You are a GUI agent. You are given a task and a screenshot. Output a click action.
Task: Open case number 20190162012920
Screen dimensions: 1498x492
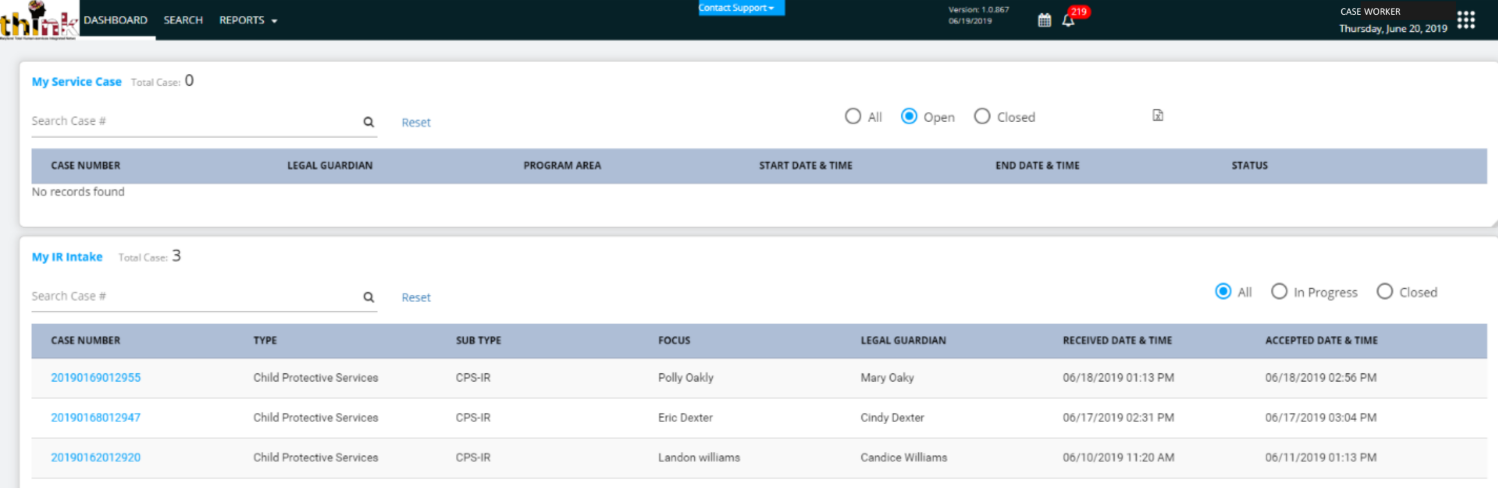tap(96, 458)
